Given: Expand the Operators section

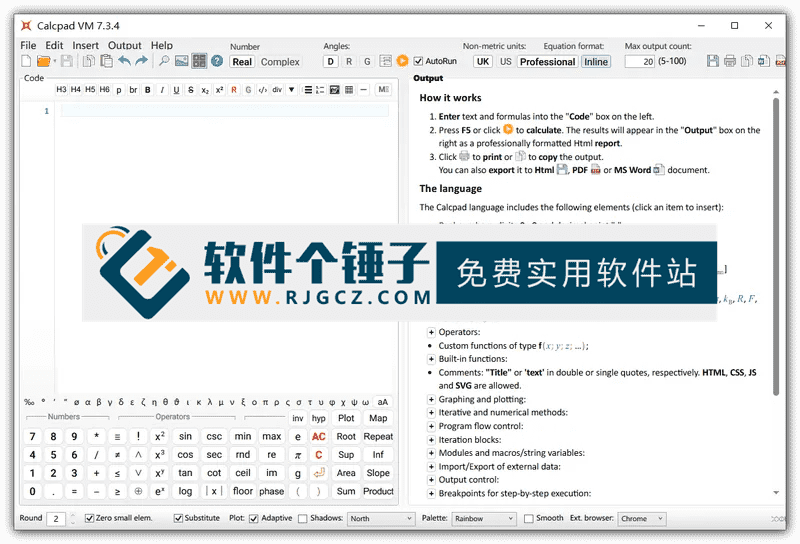Looking at the screenshot, I should pos(431,332).
